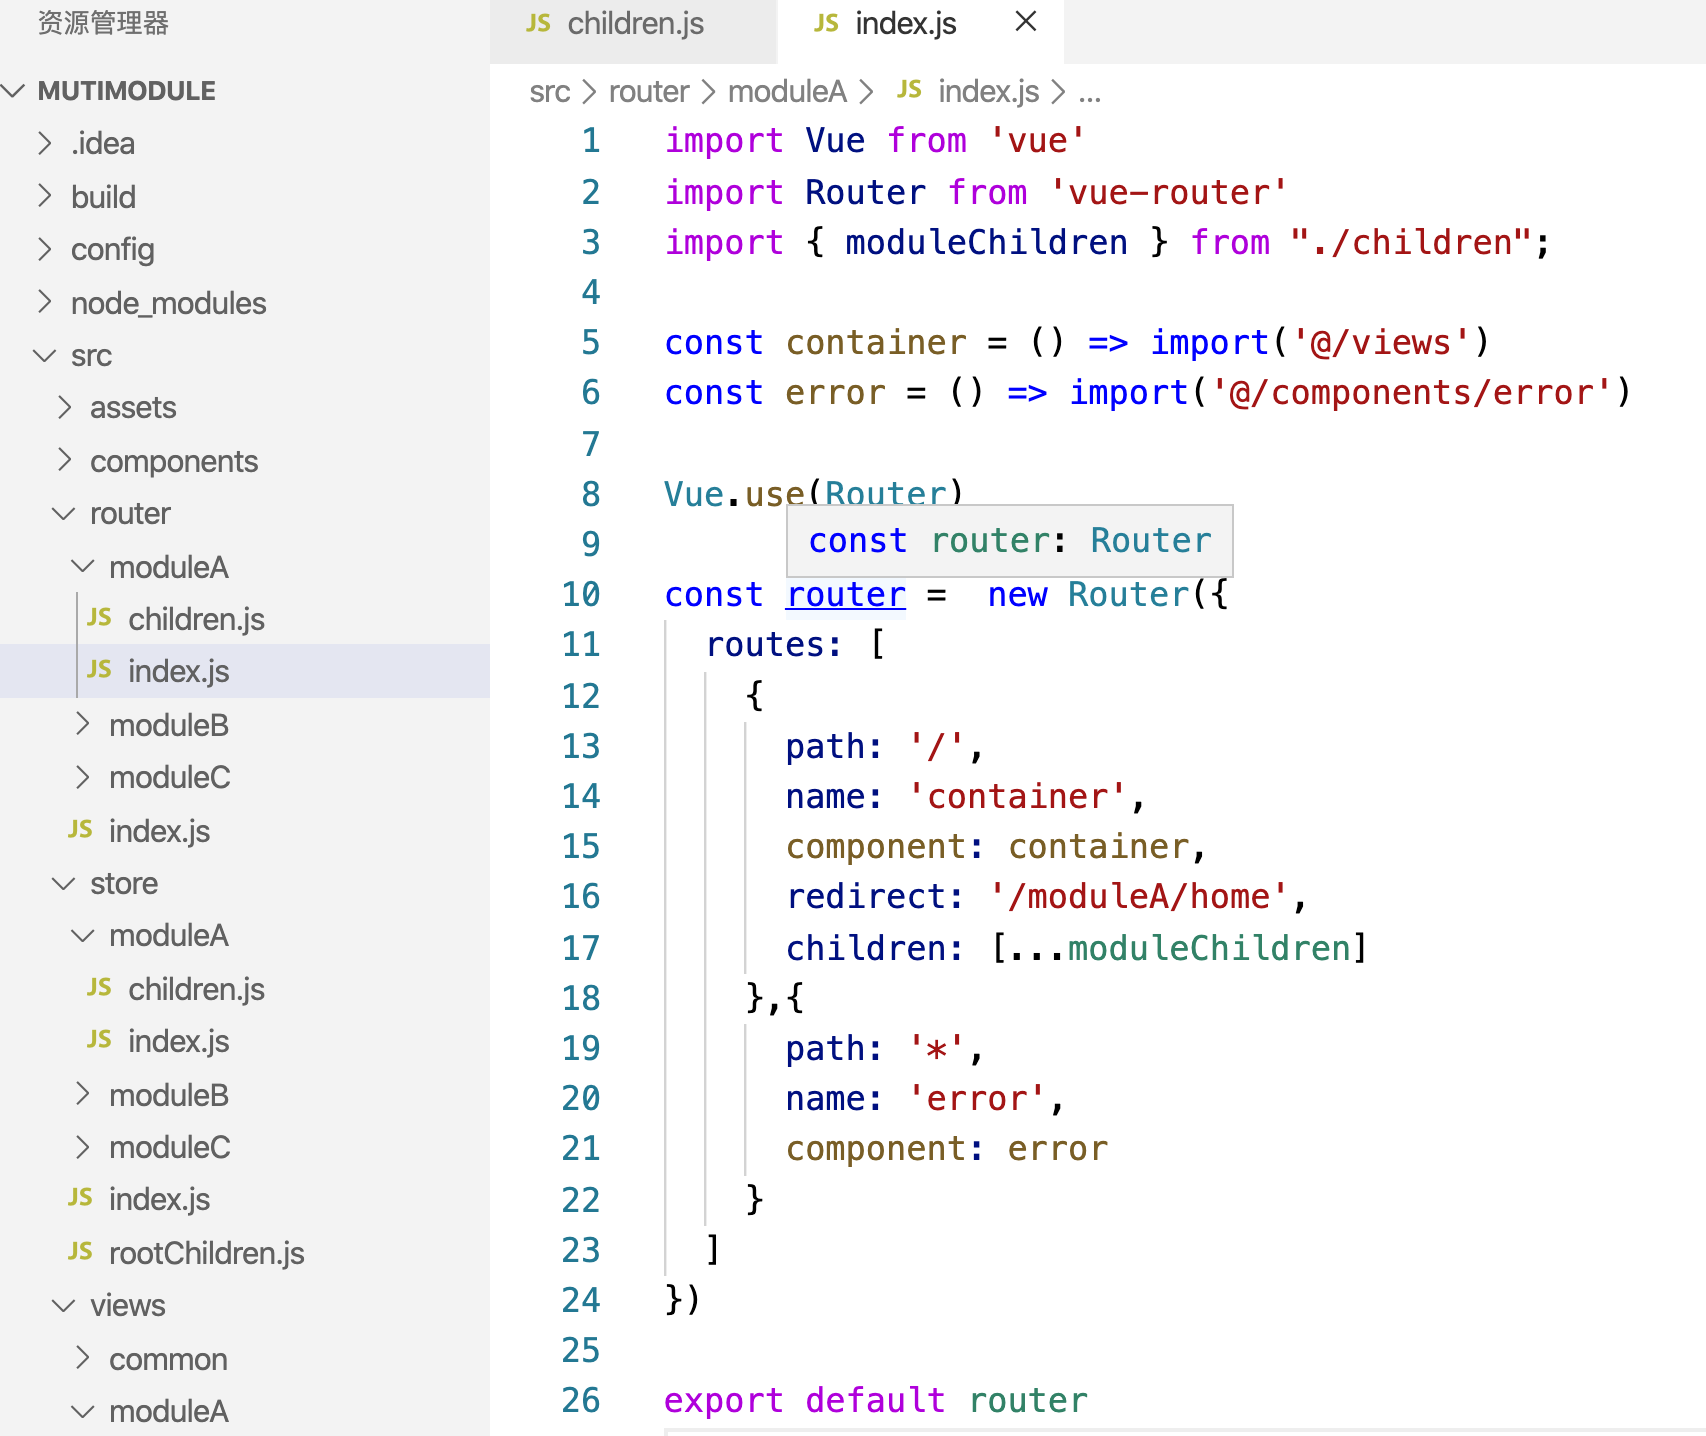Click the JS icon in the breadcrumb path
Screen dimensions: 1706x1436
click(x=909, y=90)
